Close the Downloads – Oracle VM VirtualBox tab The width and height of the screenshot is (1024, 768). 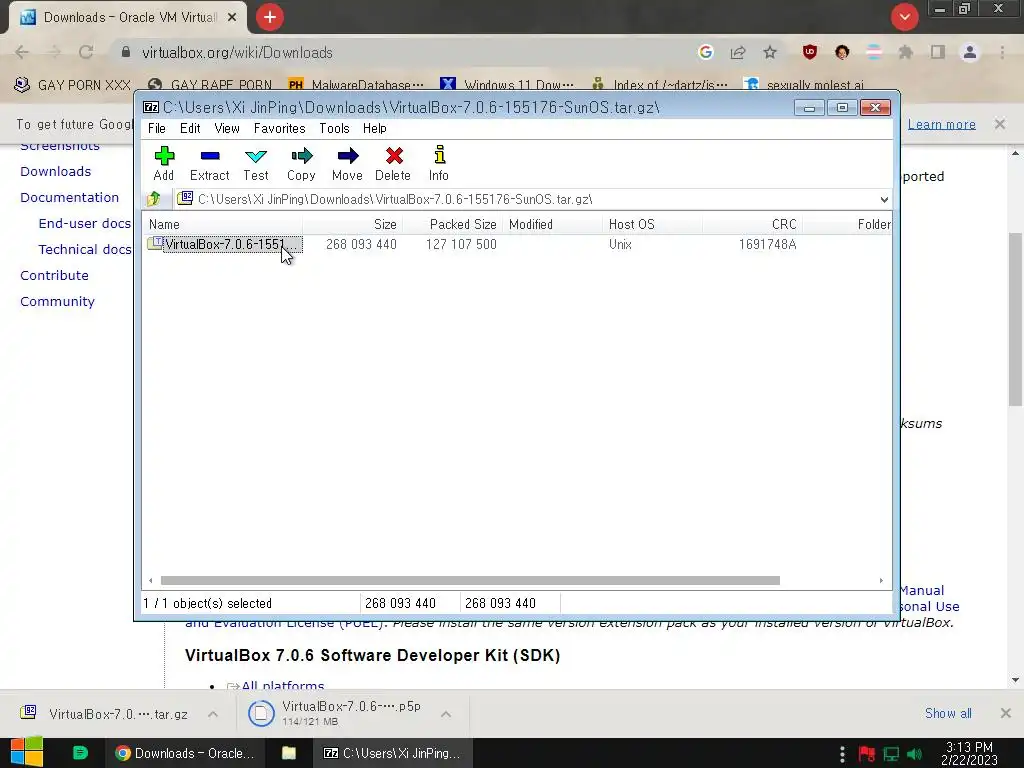coord(232,18)
